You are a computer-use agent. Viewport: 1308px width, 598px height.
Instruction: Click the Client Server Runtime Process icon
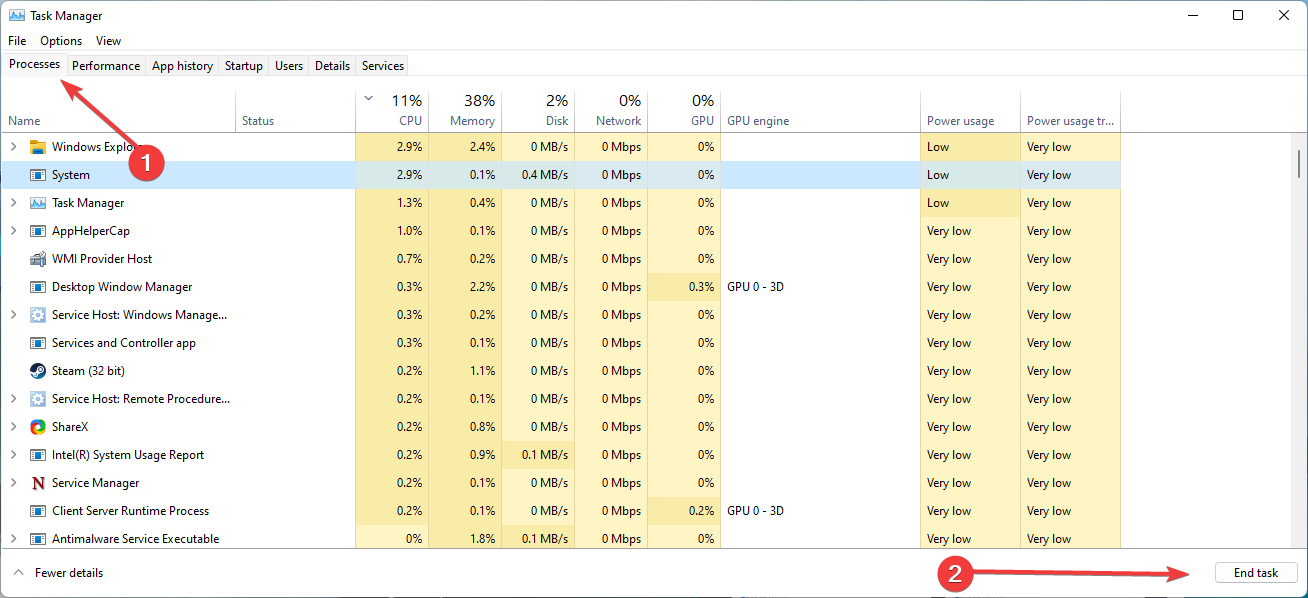coord(38,511)
